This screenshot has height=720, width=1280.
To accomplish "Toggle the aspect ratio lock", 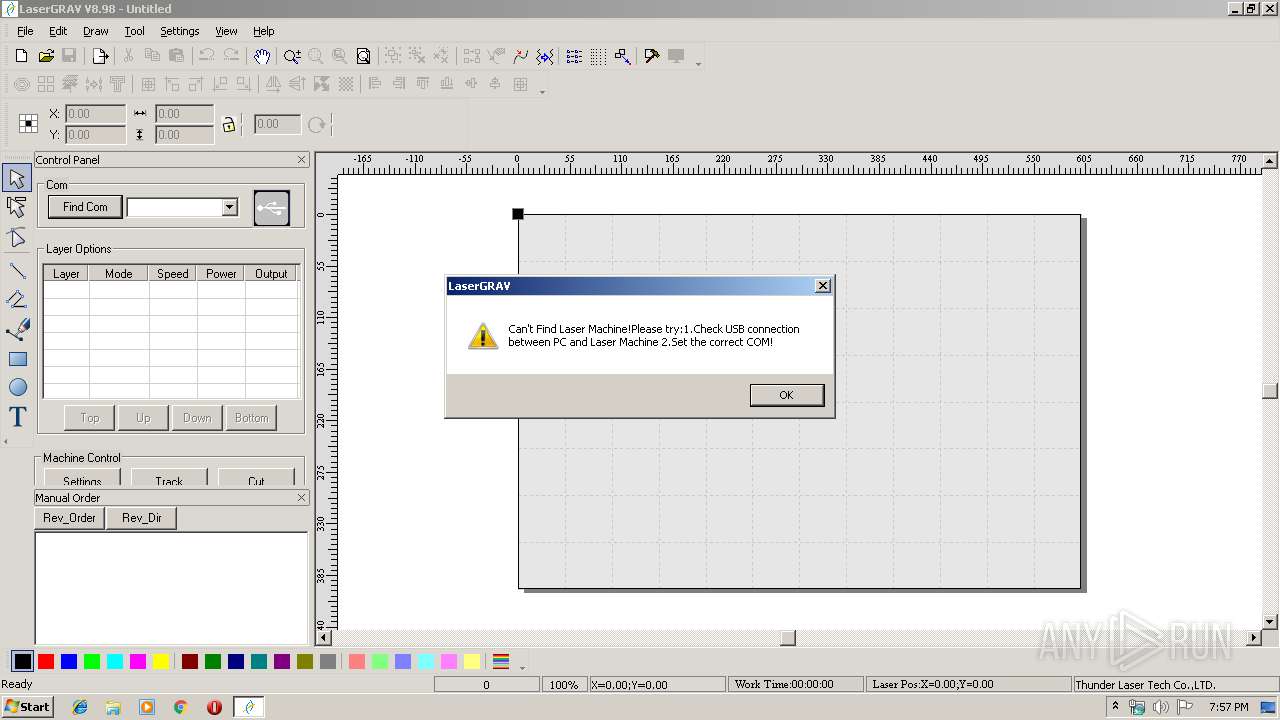I will 228,125.
